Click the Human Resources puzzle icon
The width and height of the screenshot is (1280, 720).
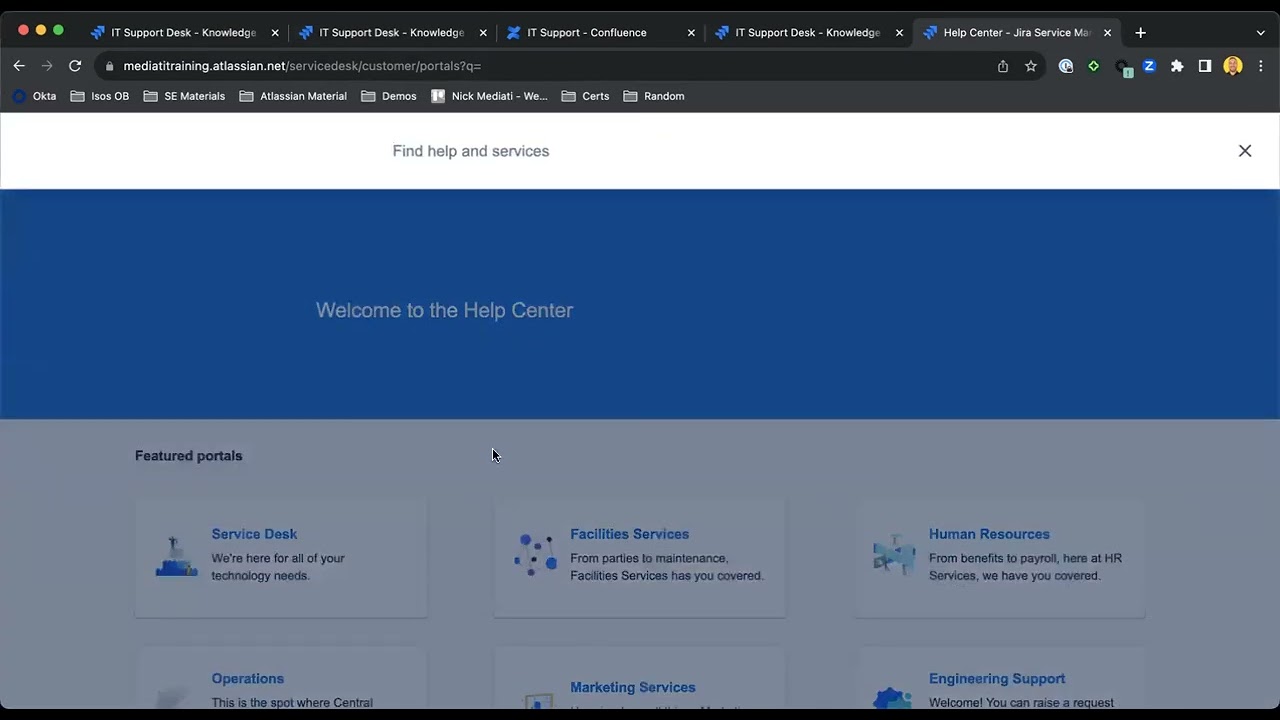tap(894, 555)
